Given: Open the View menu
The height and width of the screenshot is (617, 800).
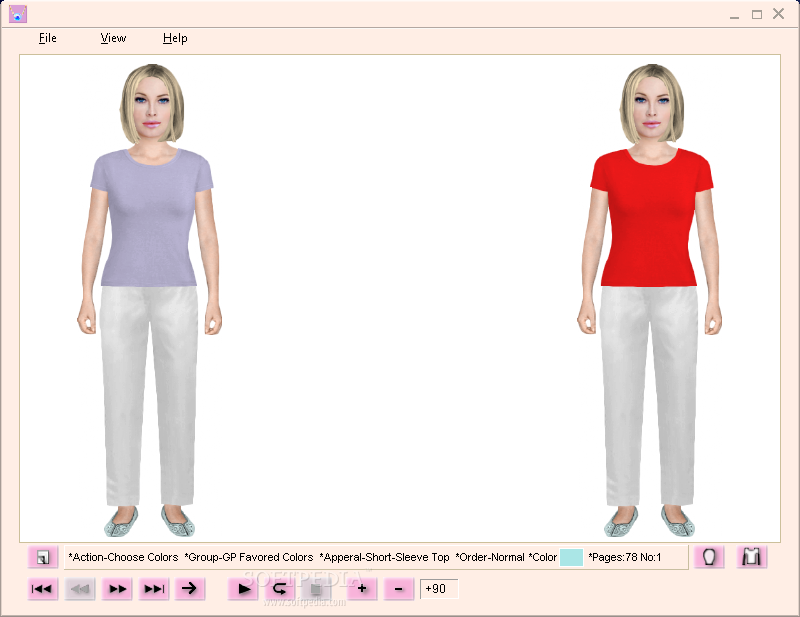Looking at the screenshot, I should (x=113, y=38).
